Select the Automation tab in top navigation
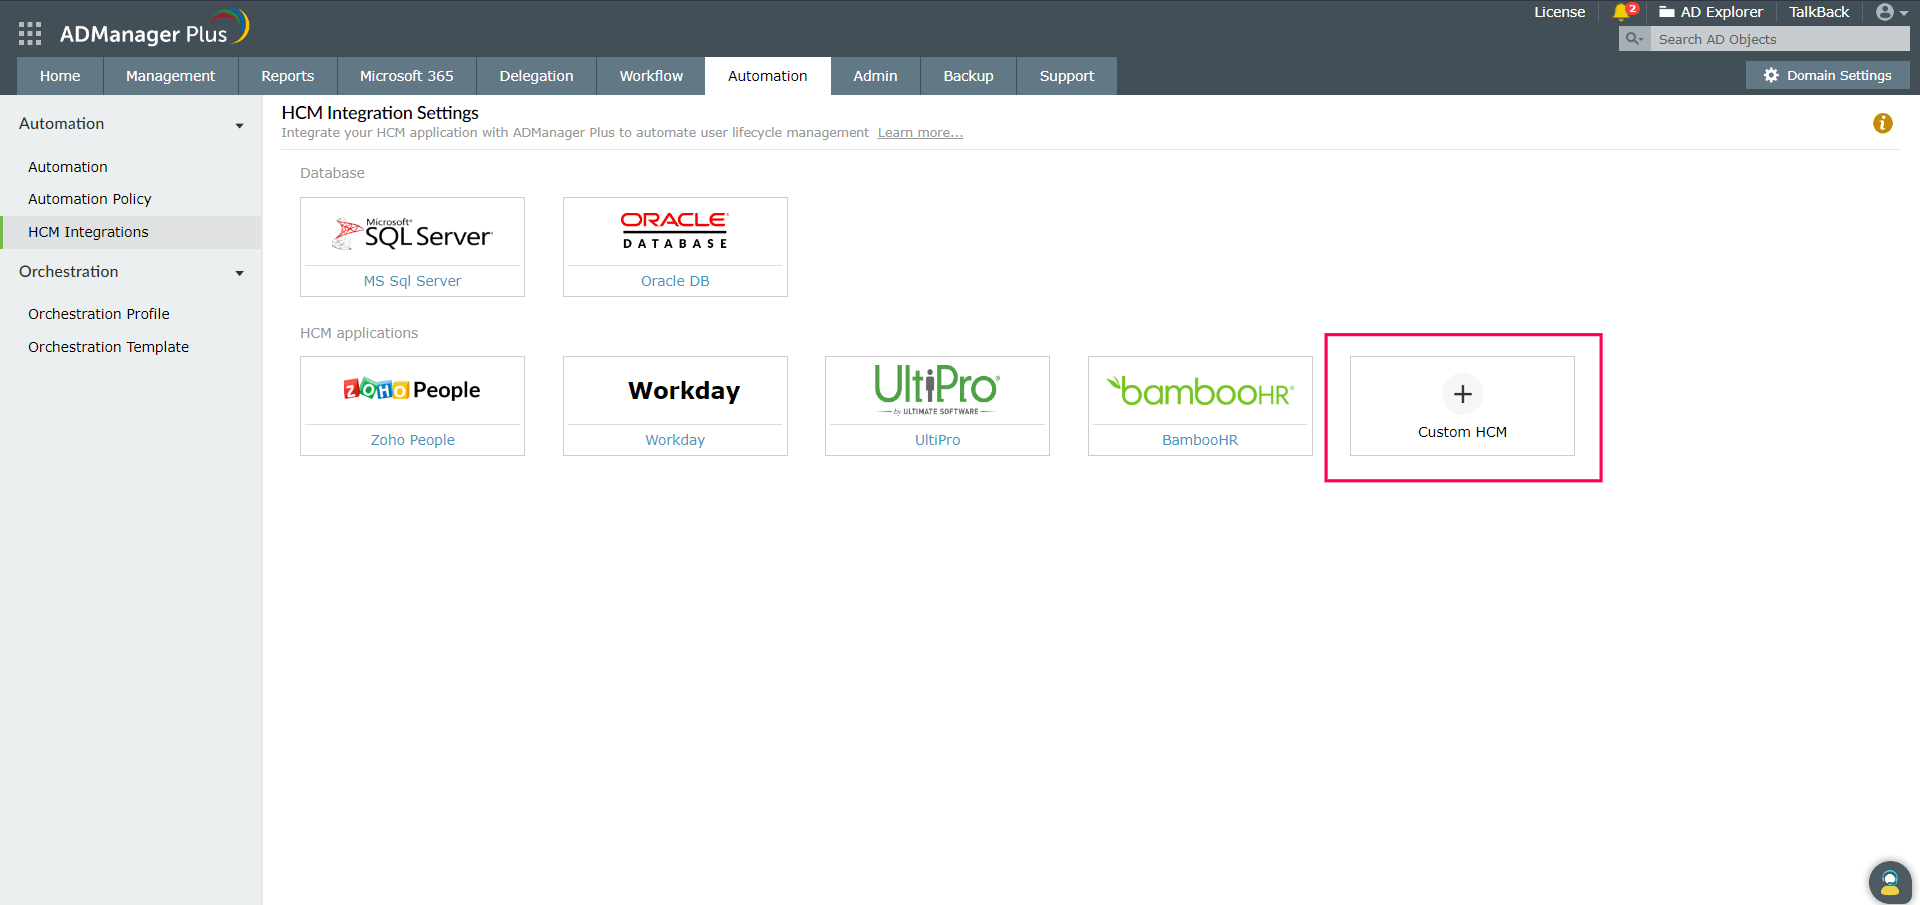 (x=767, y=76)
